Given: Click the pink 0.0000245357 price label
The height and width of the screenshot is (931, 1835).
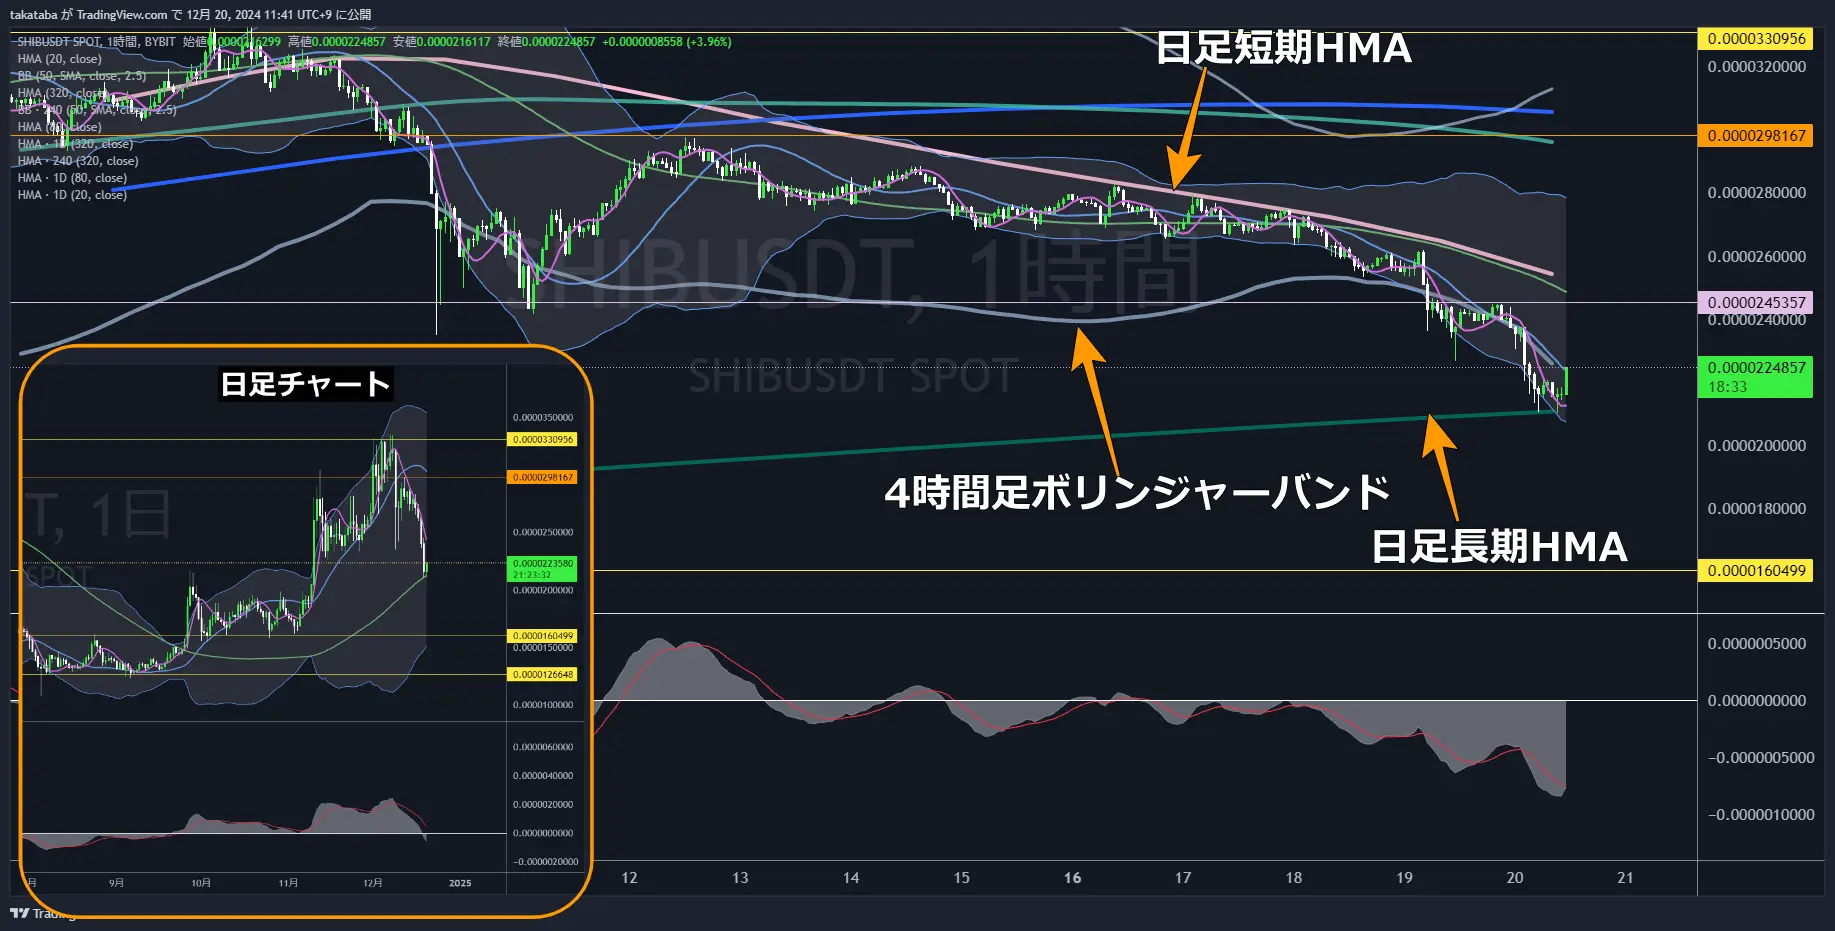Looking at the screenshot, I should [x=1755, y=302].
